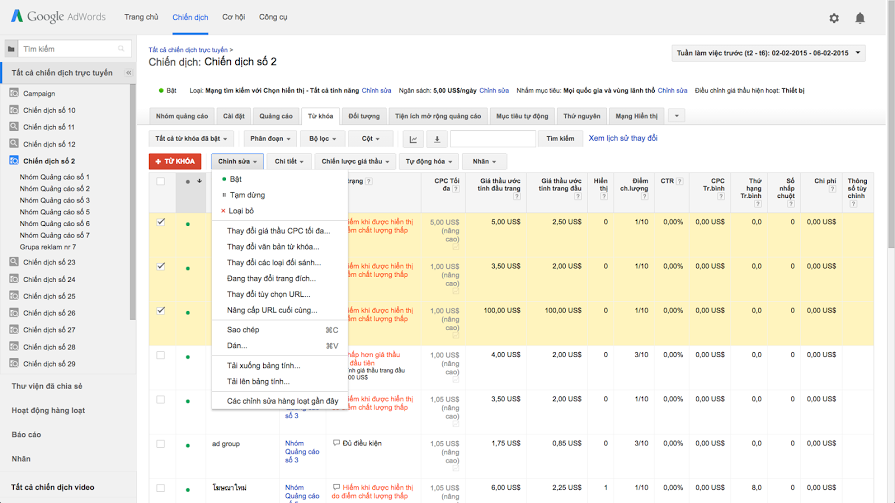This screenshot has height=503, width=895.
Task: Click the icon beside Chiến dịch số 2
Action: (14, 160)
